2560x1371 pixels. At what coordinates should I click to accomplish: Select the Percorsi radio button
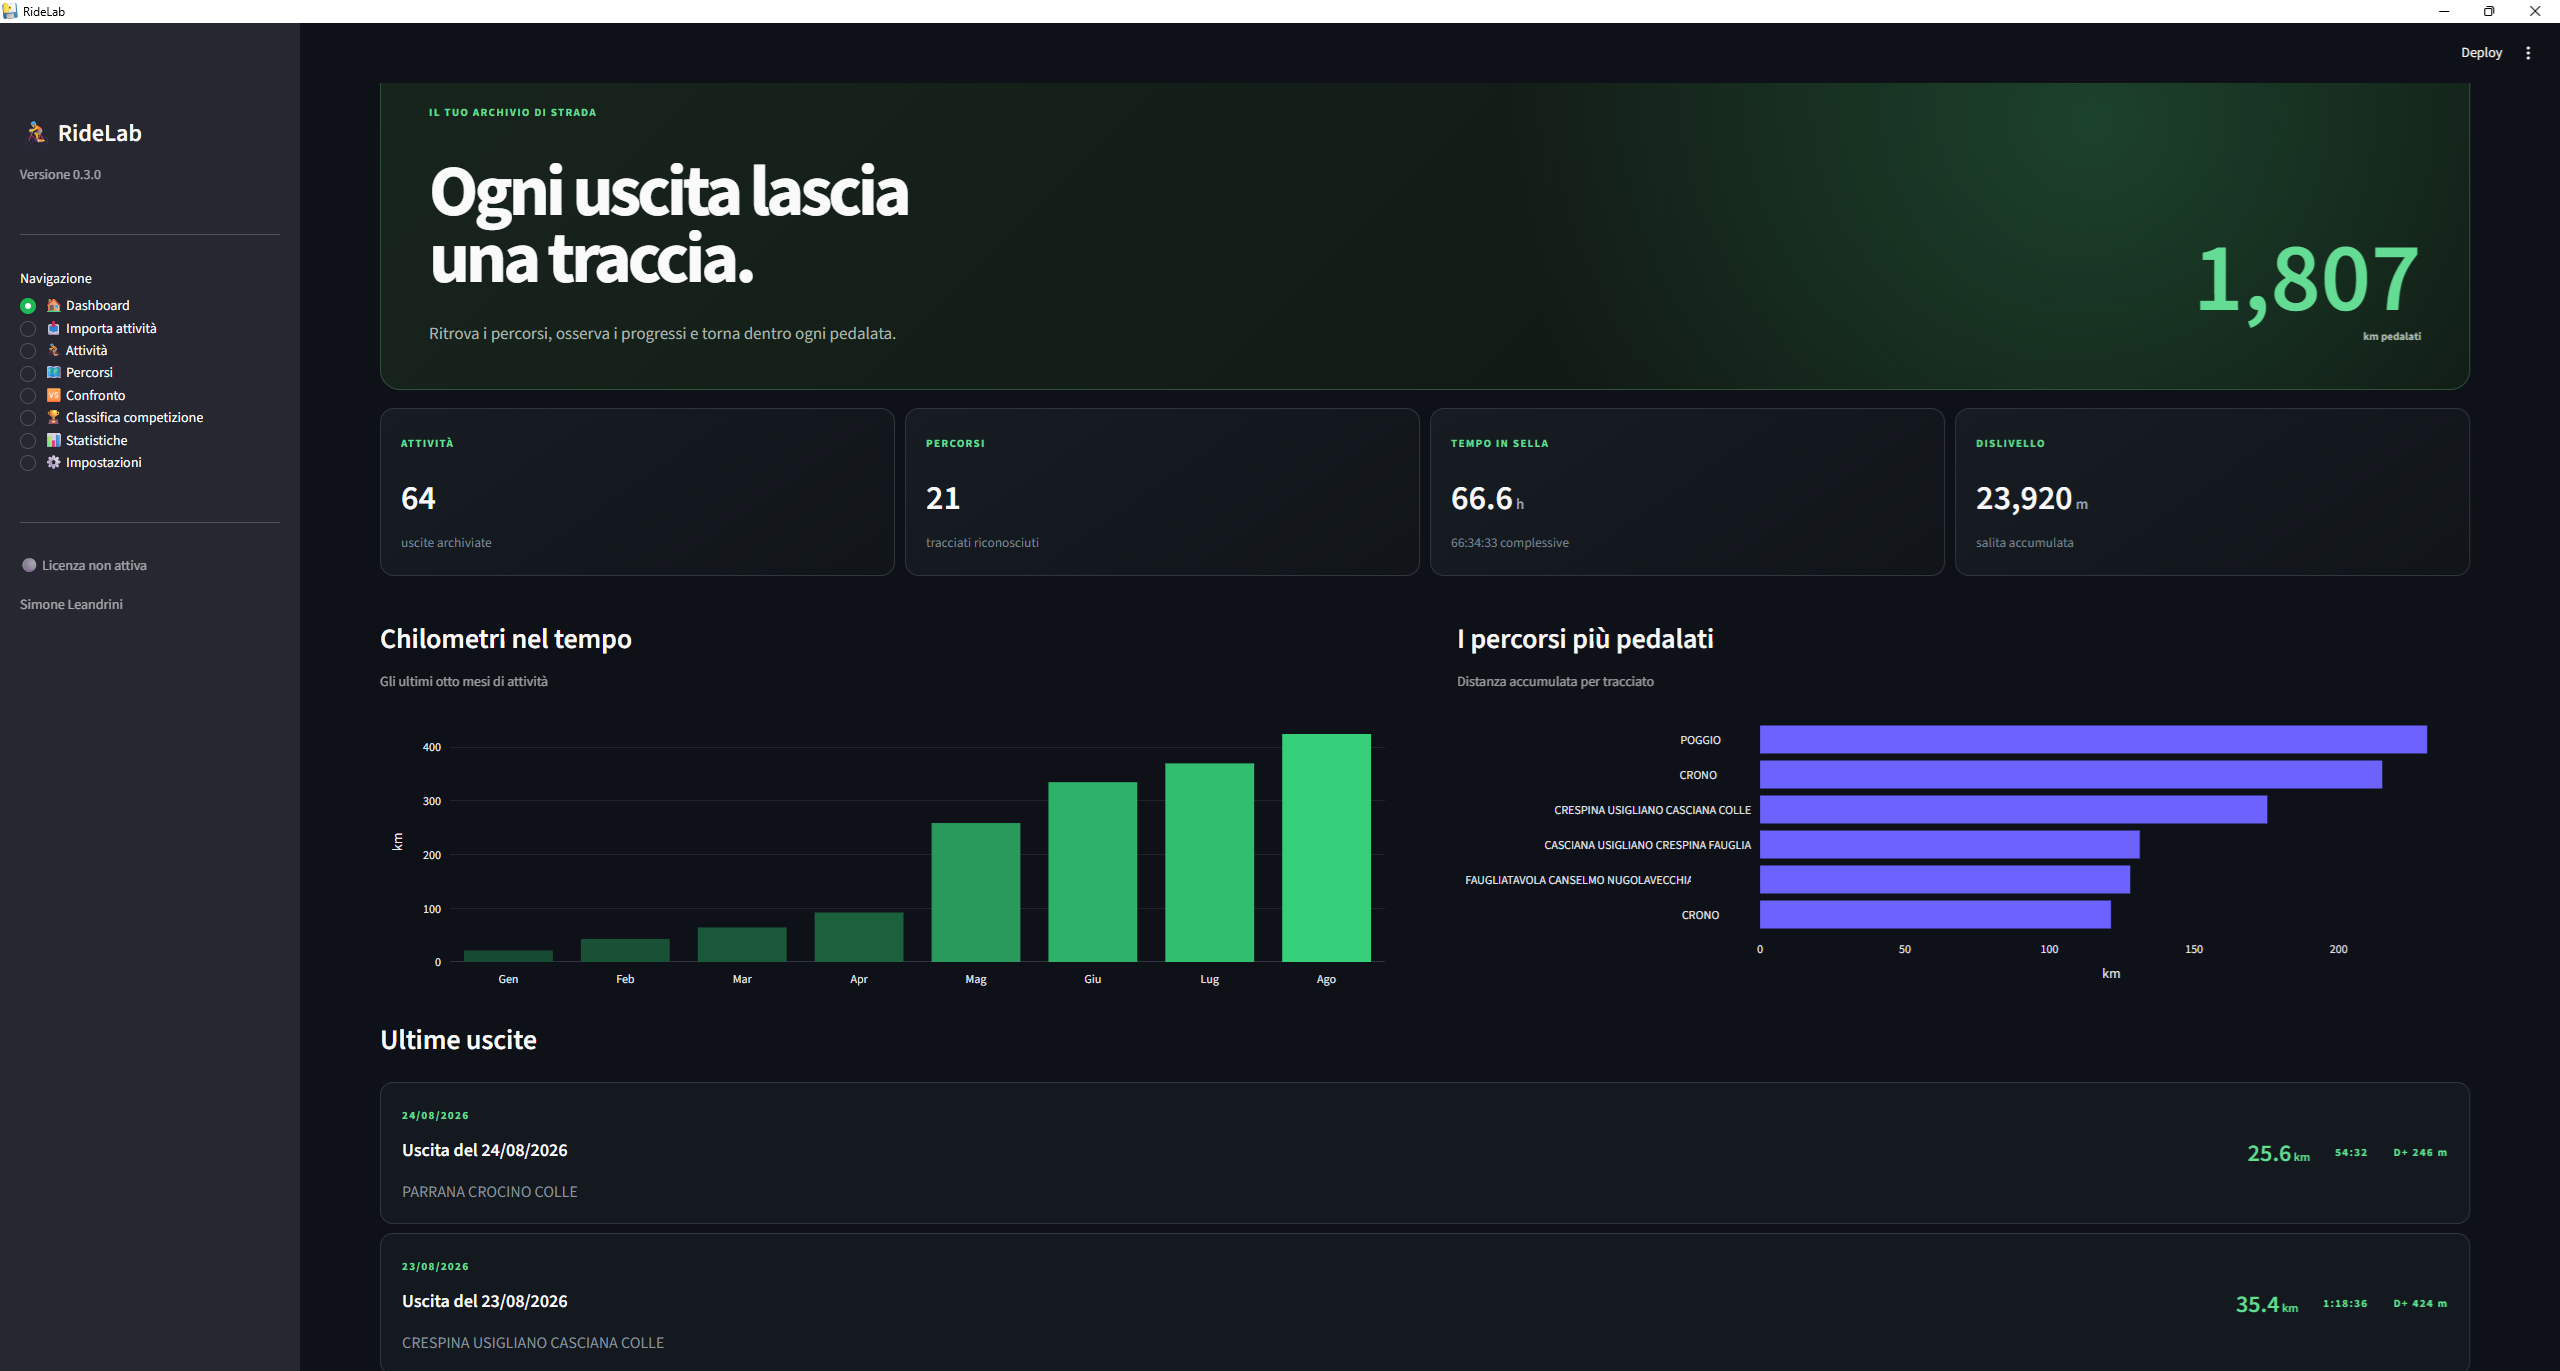tap(28, 373)
